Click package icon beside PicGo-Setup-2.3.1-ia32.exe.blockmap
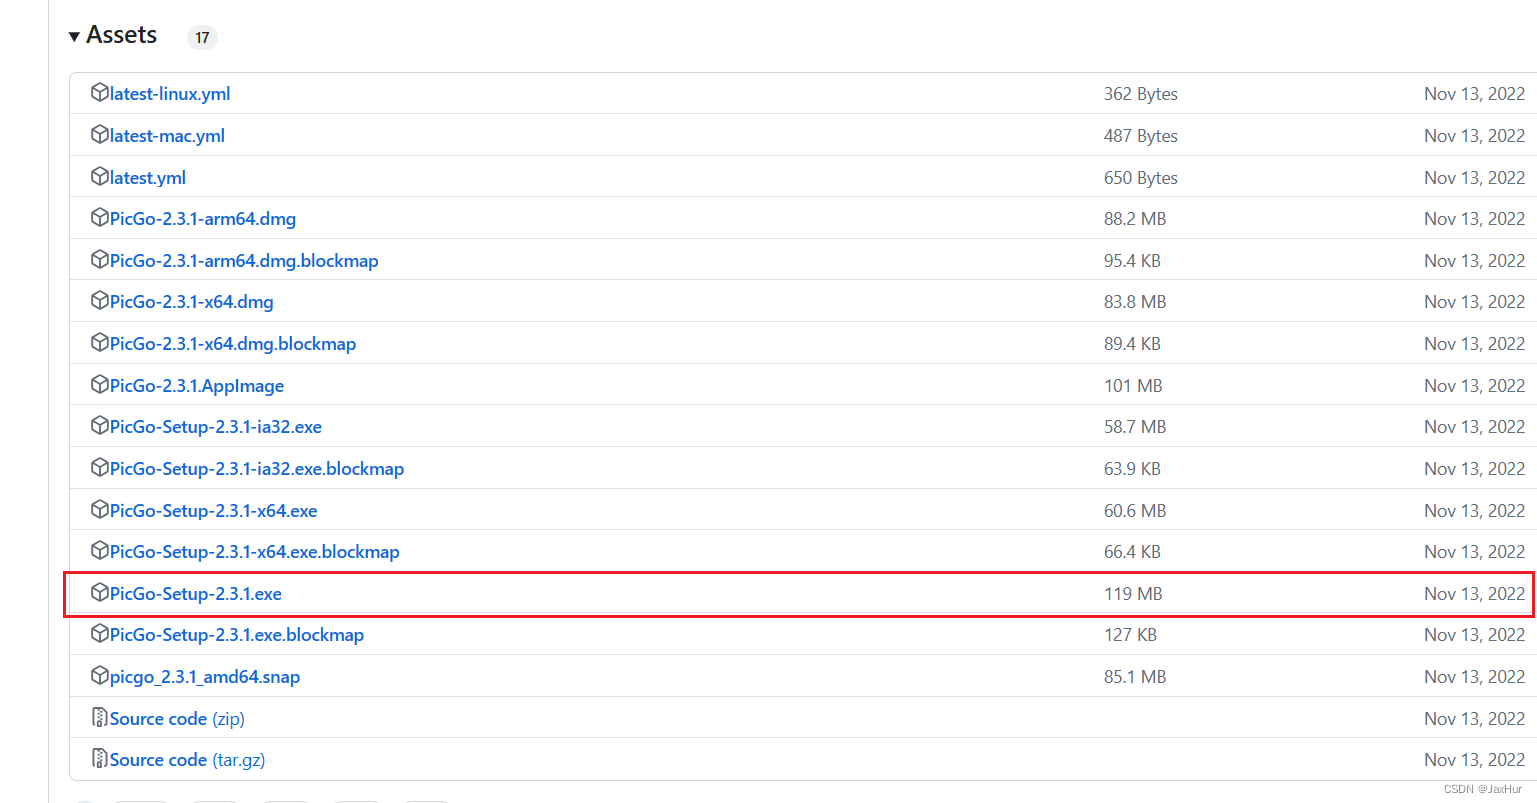This screenshot has height=803, width=1537. 99,468
